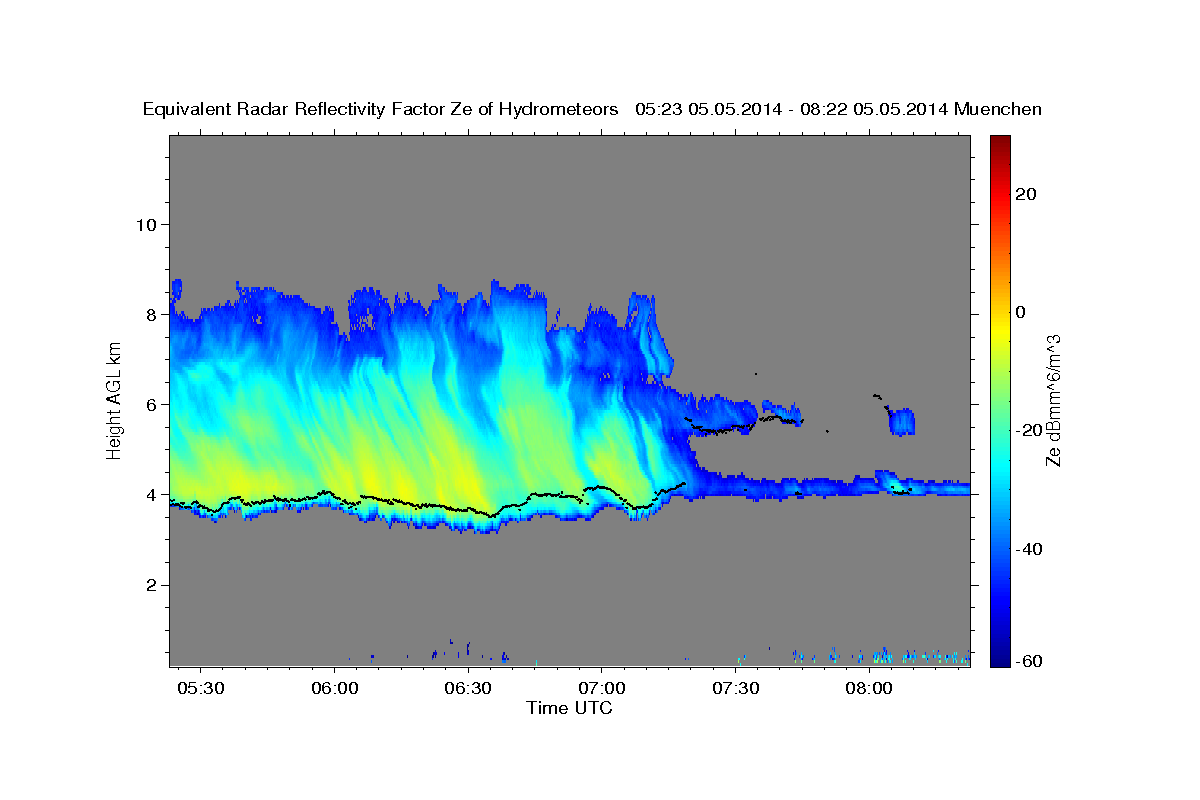Click the height tick label 8
The height and width of the screenshot is (800, 1200).
[x=151, y=314]
